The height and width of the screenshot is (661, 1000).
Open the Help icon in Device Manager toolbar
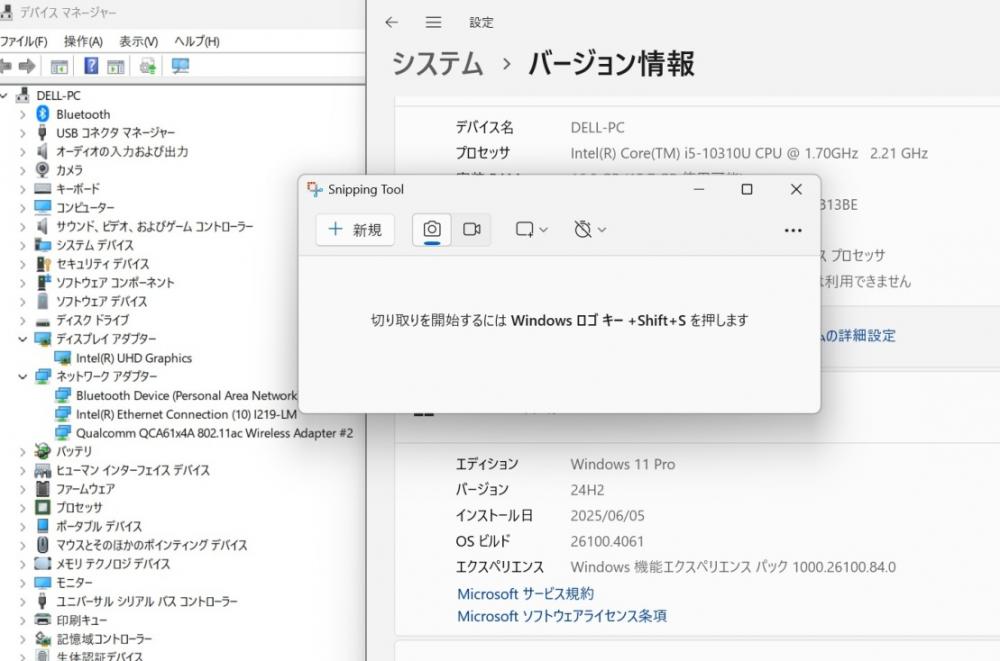click(91, 65)
